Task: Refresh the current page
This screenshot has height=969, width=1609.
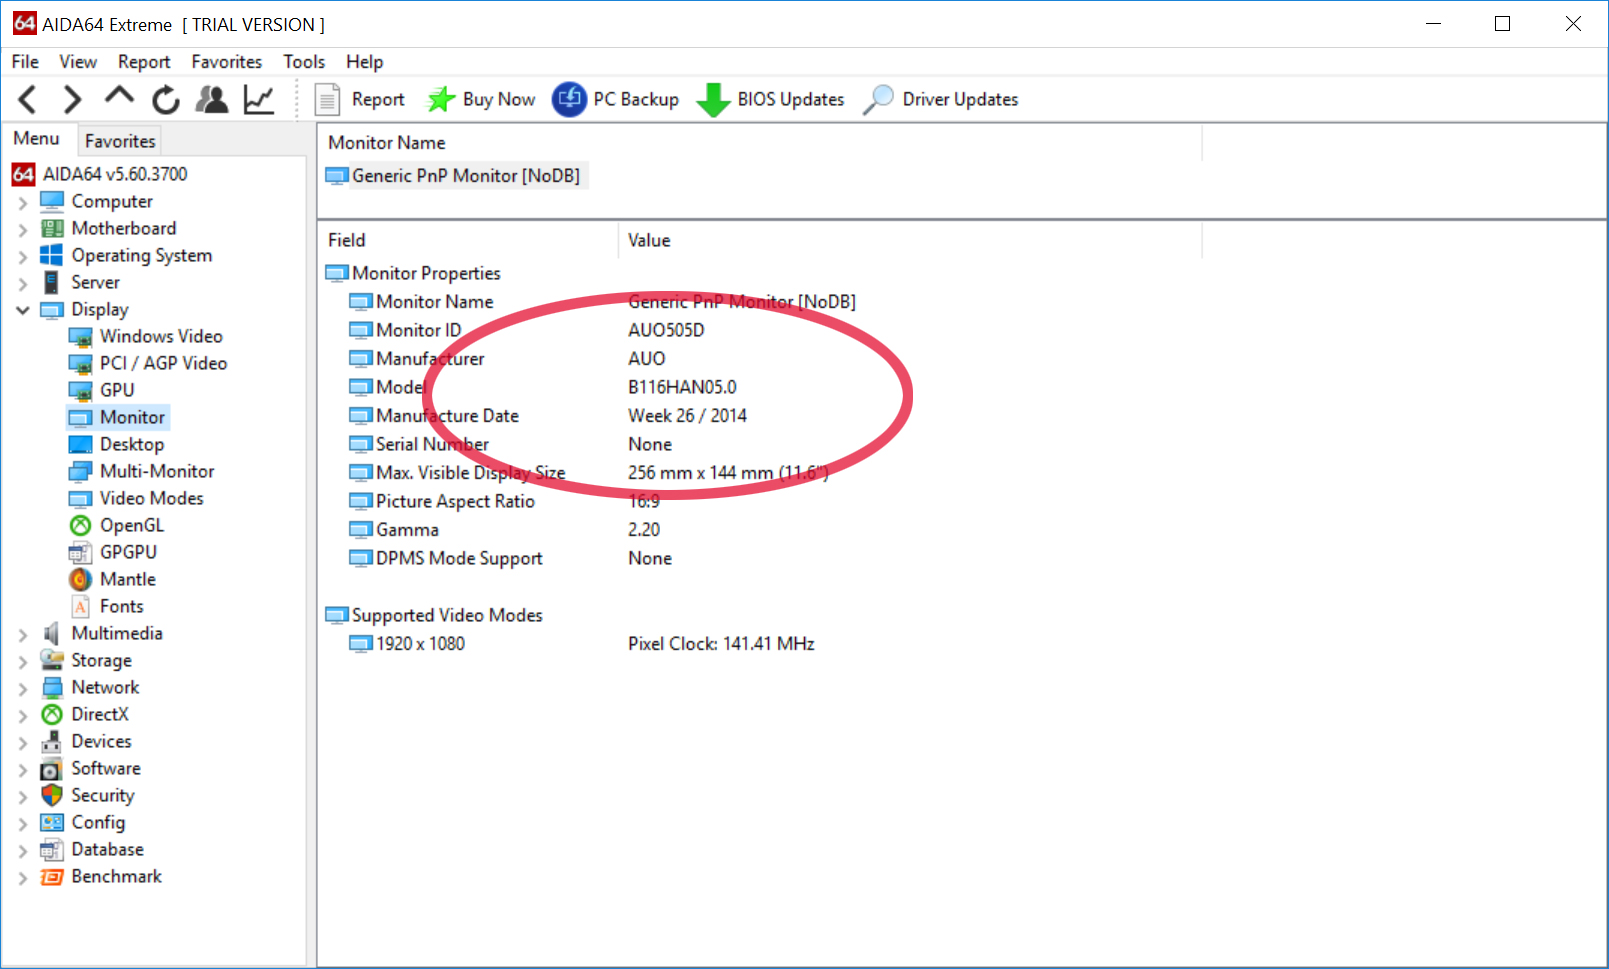Action: 166,99
